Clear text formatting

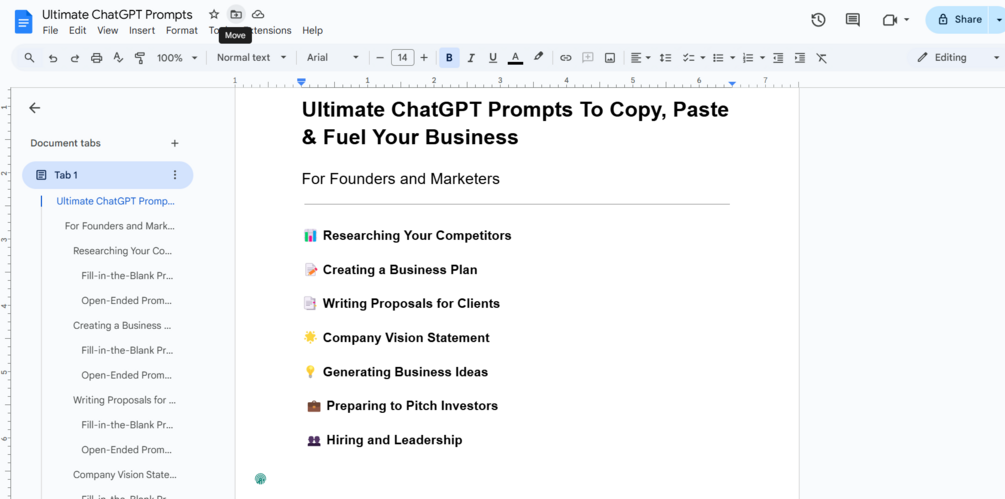coord(822,58)
